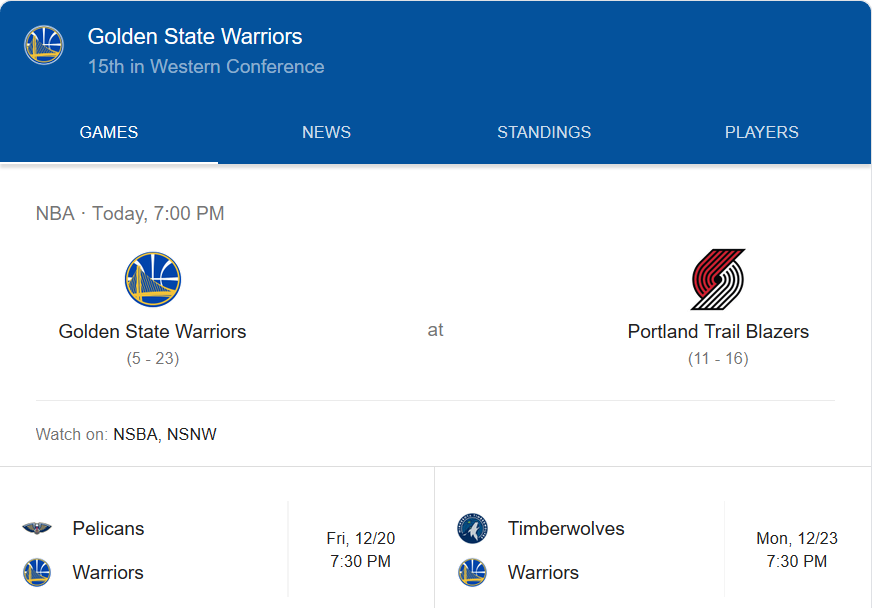Open Portland Trail Blazers team name
Screen dimensions: 872x608
pyautogui.click(x=718, y=331)
